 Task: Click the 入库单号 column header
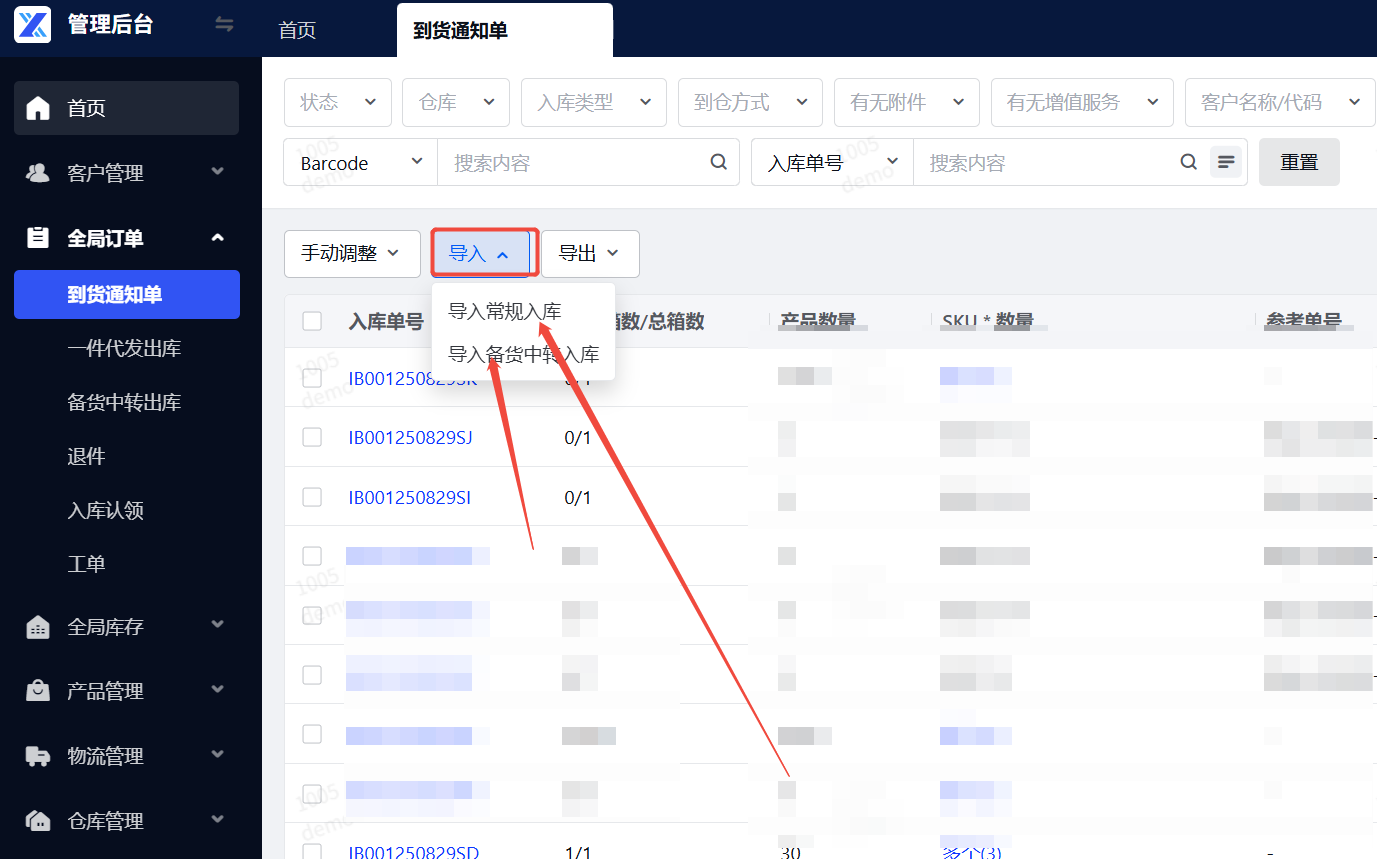pos(386,321)
